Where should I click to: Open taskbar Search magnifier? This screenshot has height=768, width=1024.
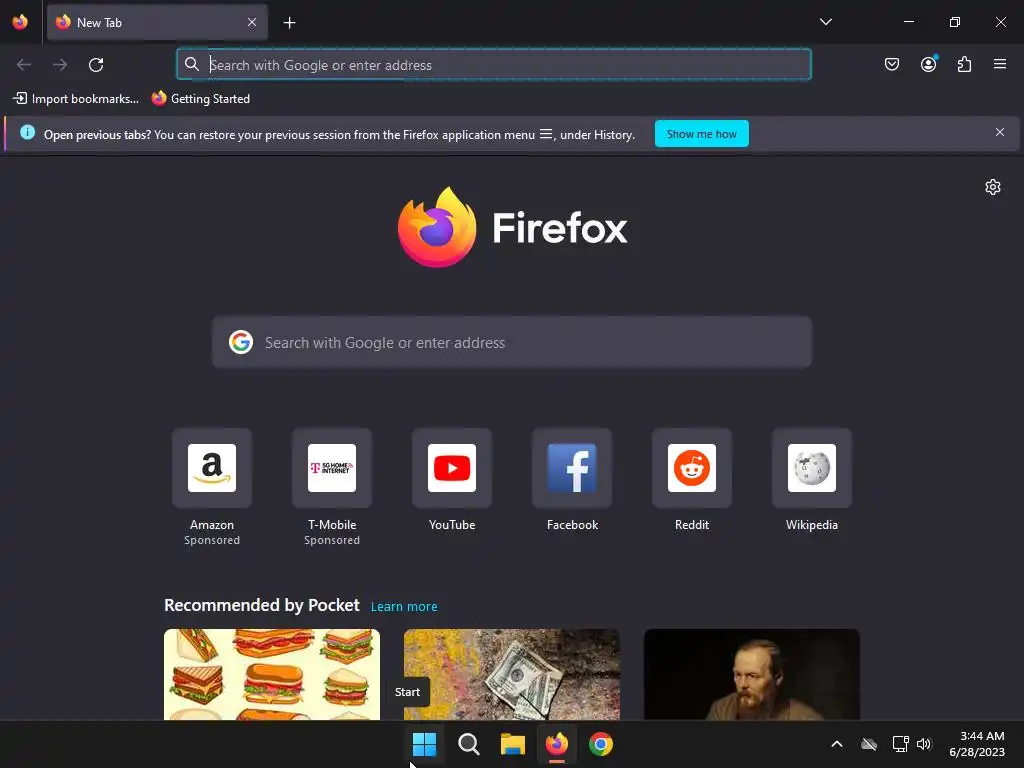468,744
